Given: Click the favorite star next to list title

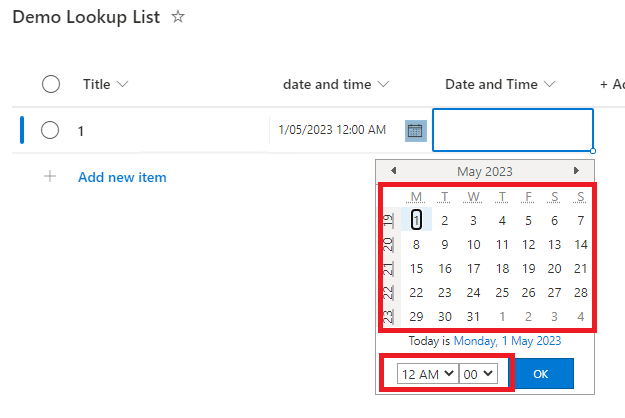Looking at the screenshot, I should (178, 17).
